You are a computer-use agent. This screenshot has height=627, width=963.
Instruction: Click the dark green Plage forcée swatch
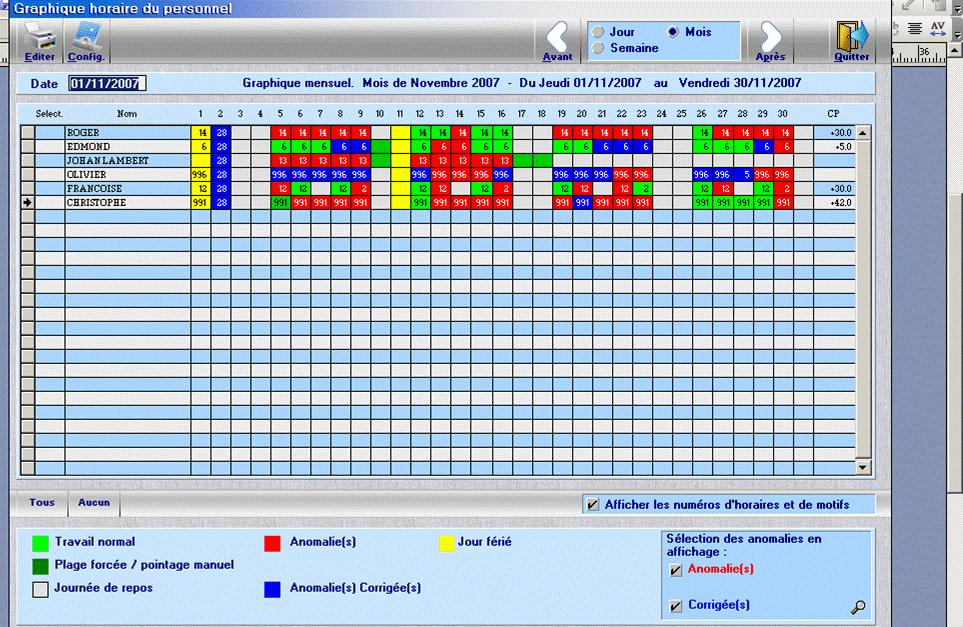click(41, 566)
